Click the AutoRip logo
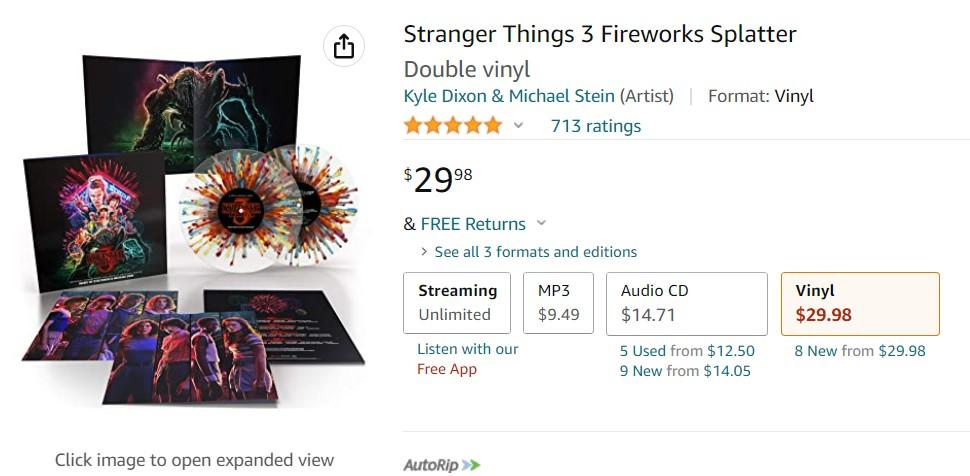 pos(442,465)
